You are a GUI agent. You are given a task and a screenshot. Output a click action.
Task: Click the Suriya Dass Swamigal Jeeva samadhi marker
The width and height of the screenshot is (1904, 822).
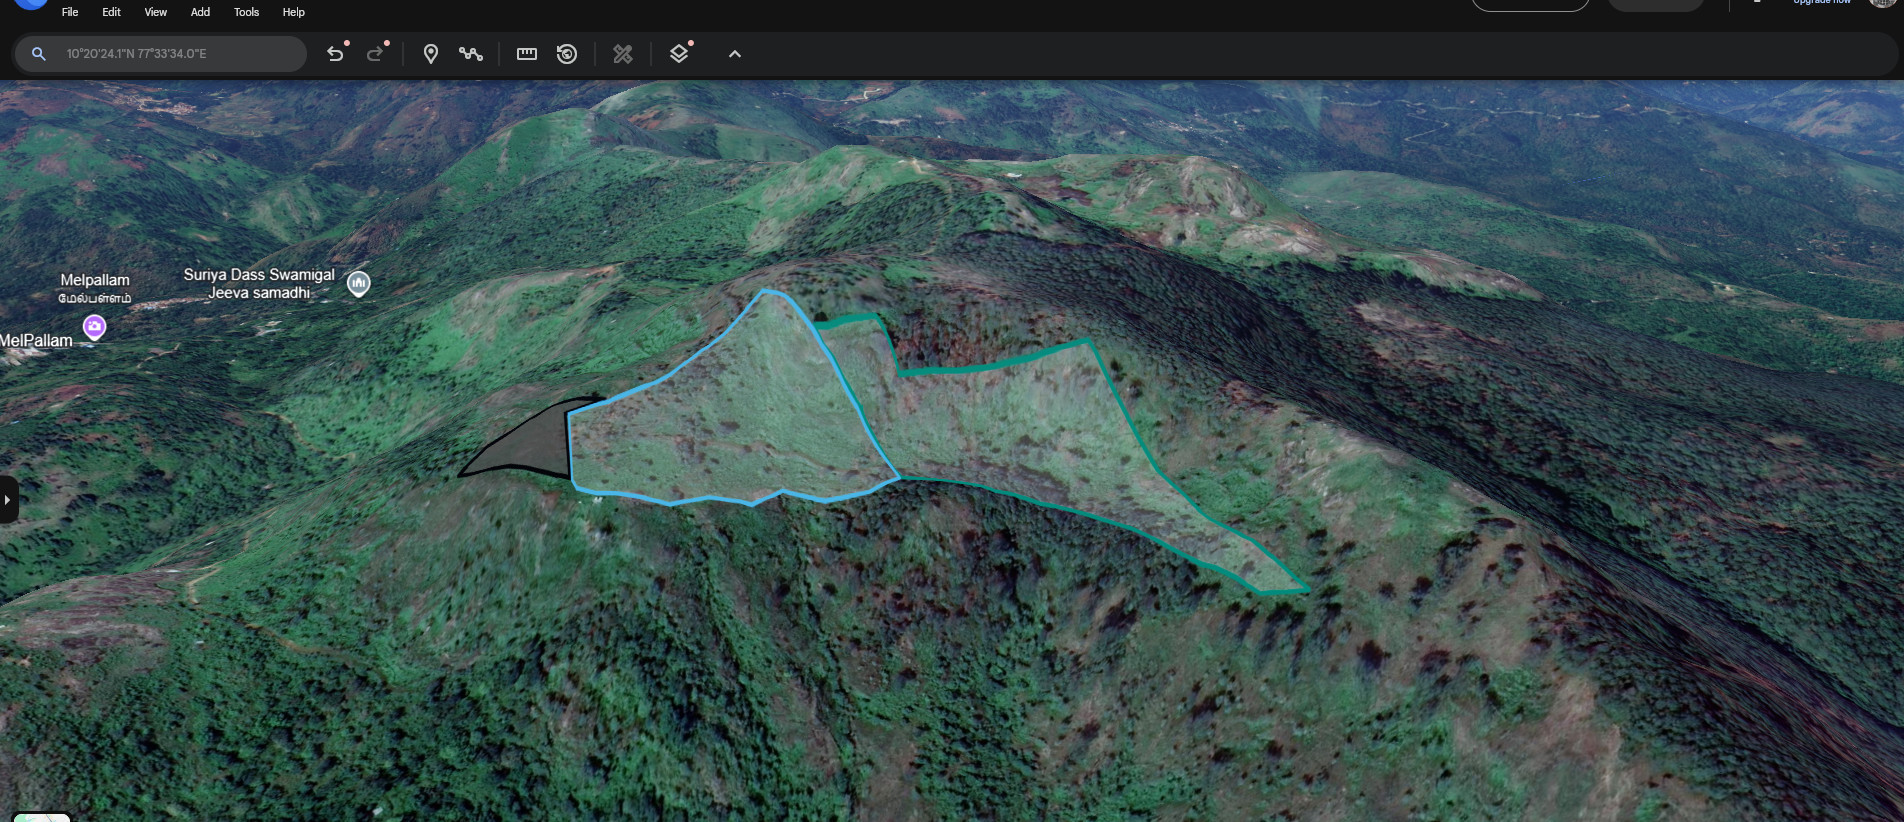358,283
